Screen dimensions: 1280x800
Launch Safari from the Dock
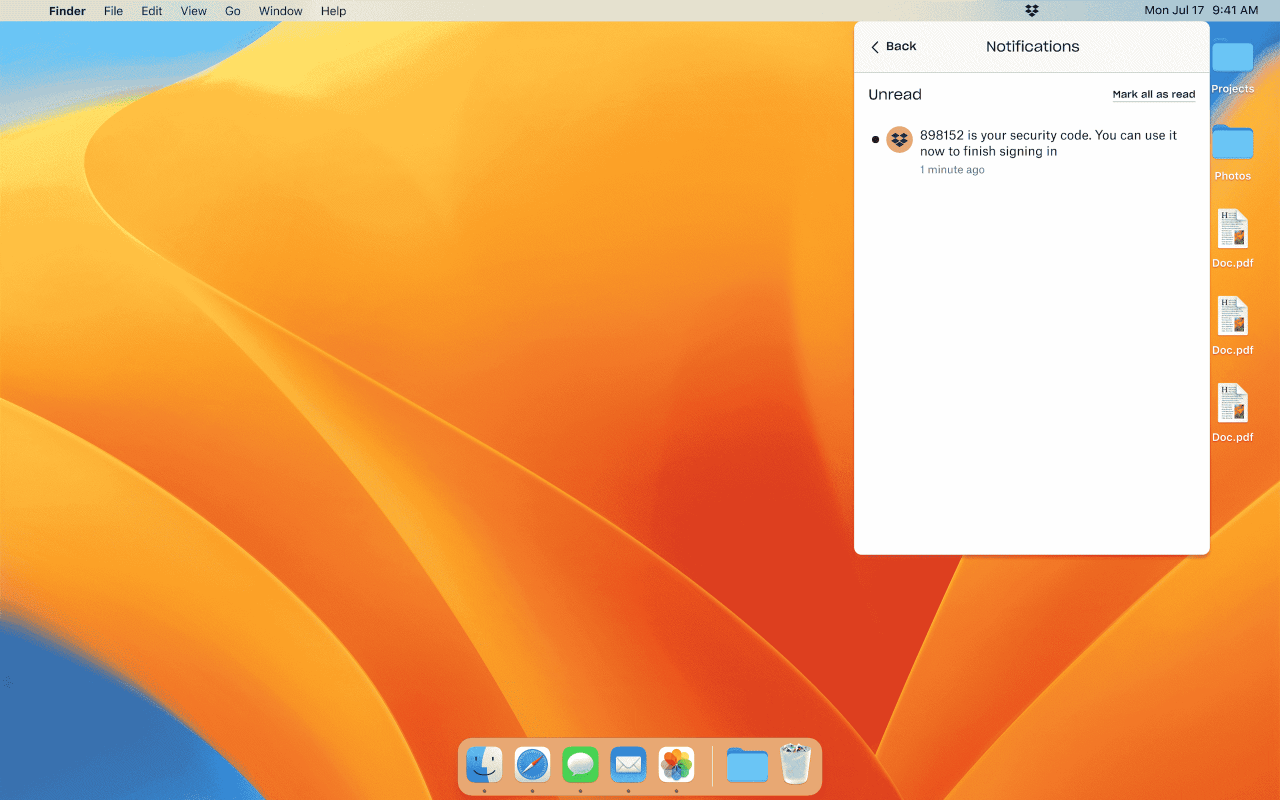(532, 765)
